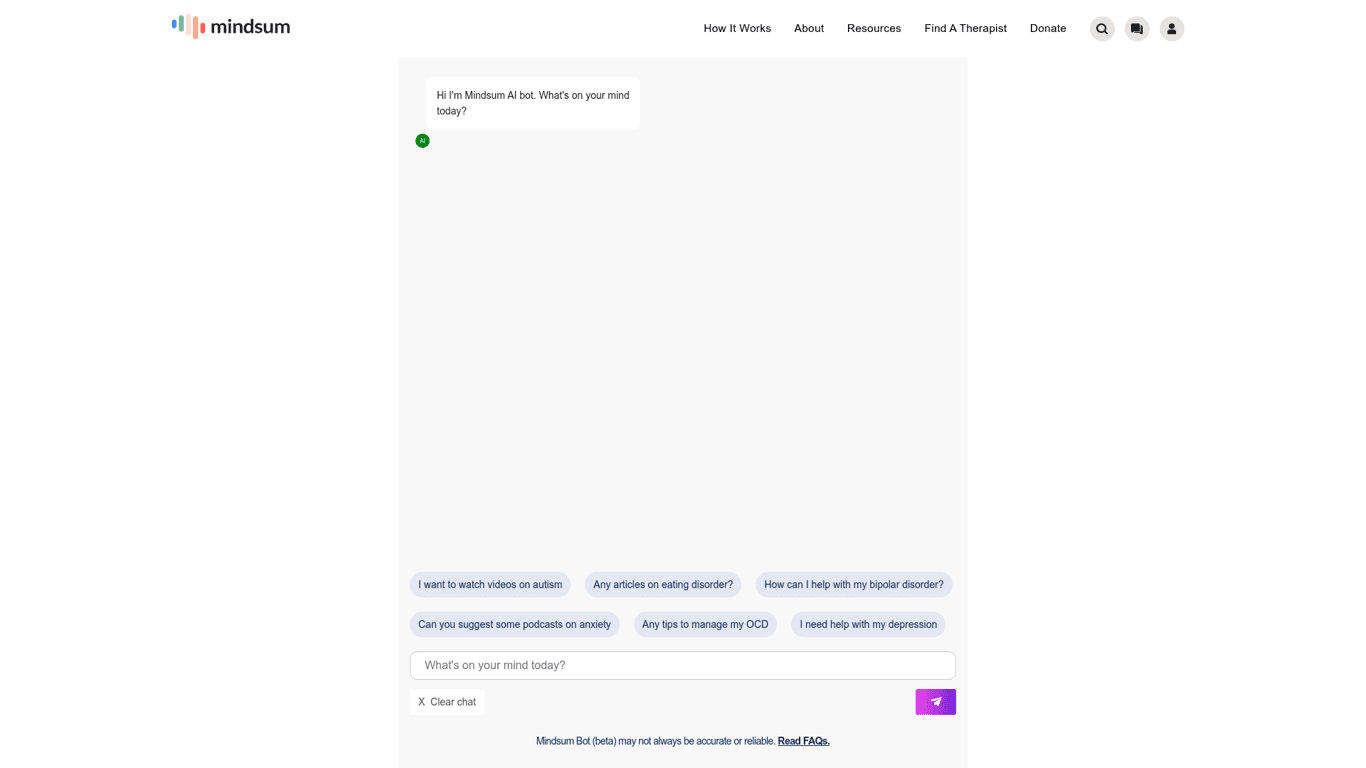Select the podcasts on anxiety suggestion
The width and height of the screenshot is (1366, 768).
point(514,625)
